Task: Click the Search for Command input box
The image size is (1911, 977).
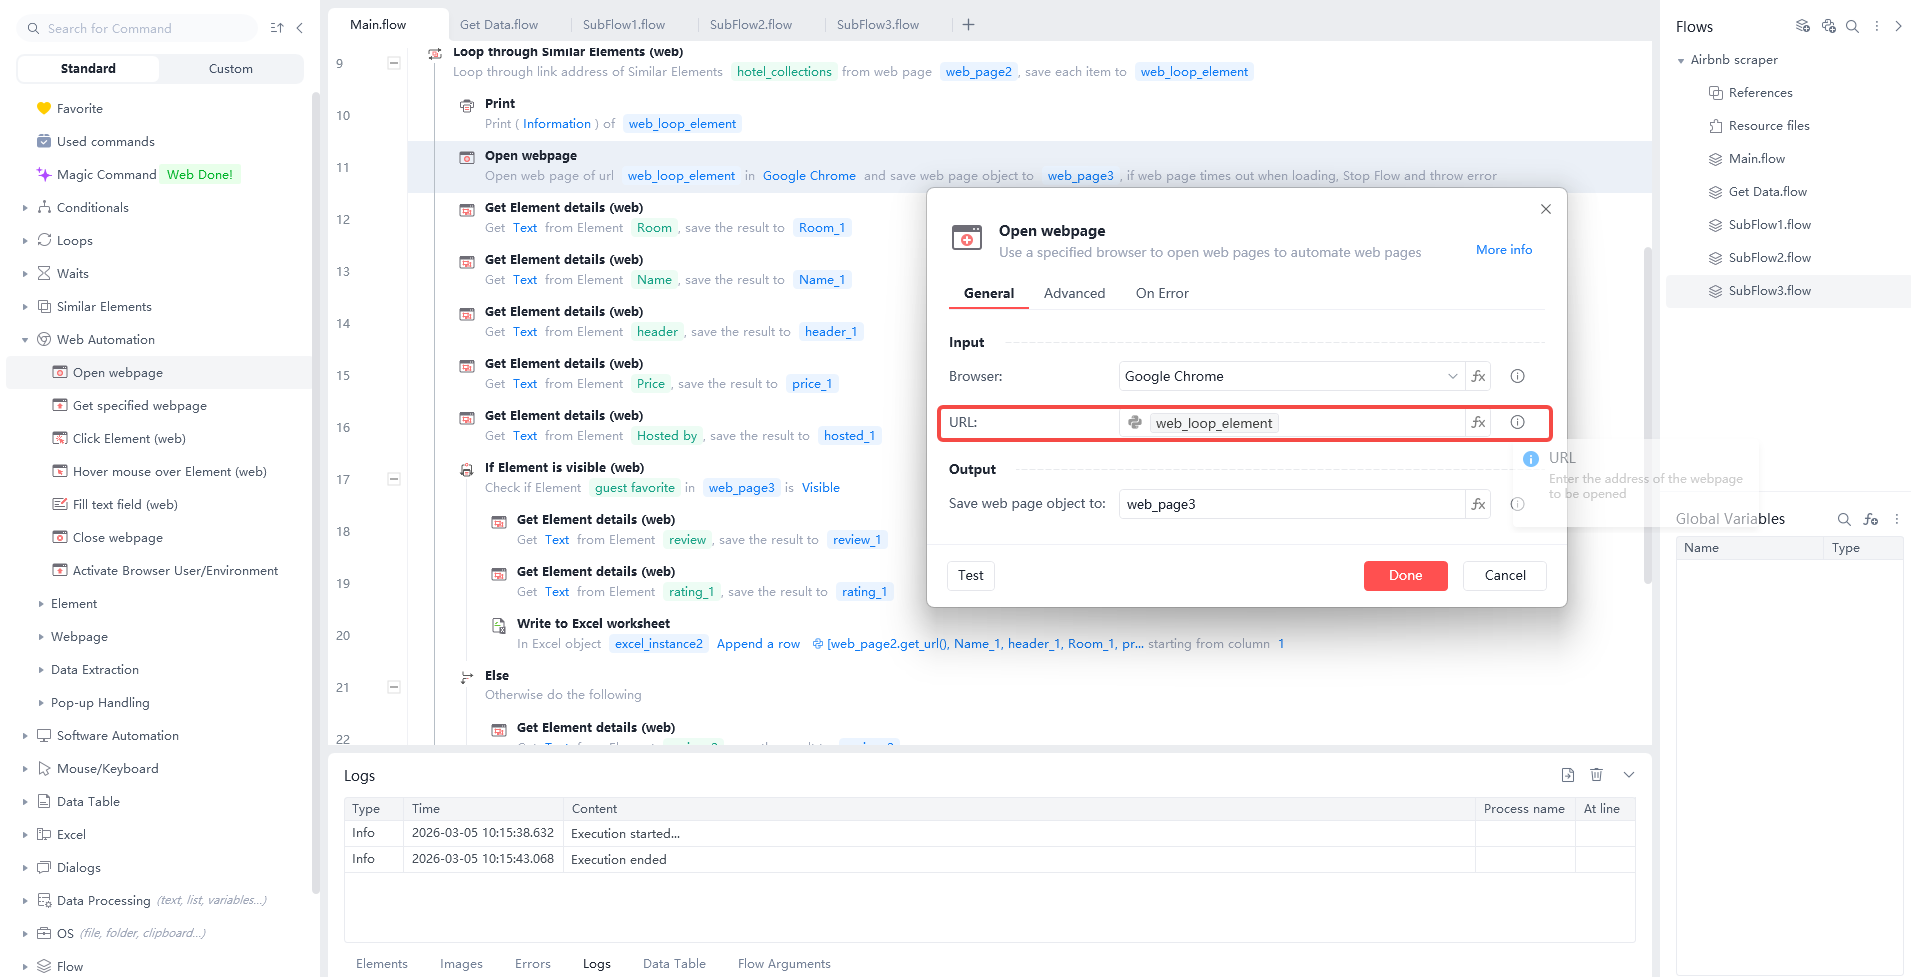Action: (136, 28)
